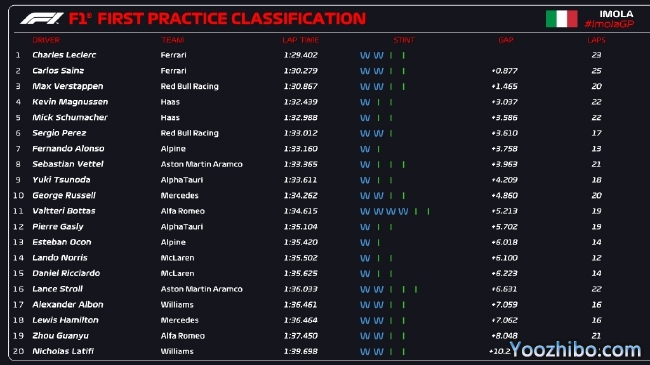Click Valtteri Bottas's wet tyre stint icons
This screenshot has width=650, height=365.
[x=384, y=212]
